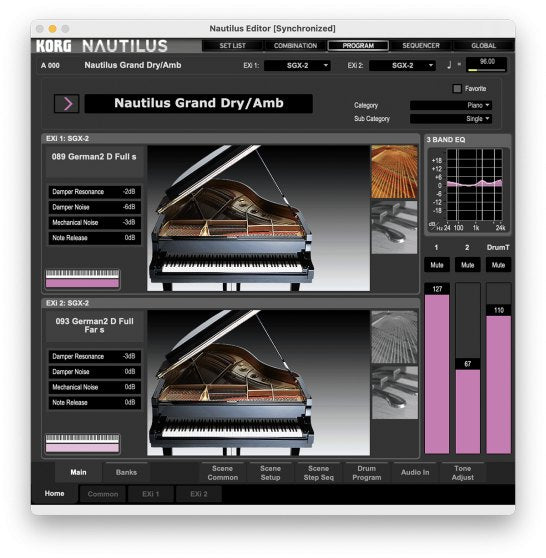Click the DrumT volume slider at 110
This screenshot has height=558, width=546.
tap(498, 368)
